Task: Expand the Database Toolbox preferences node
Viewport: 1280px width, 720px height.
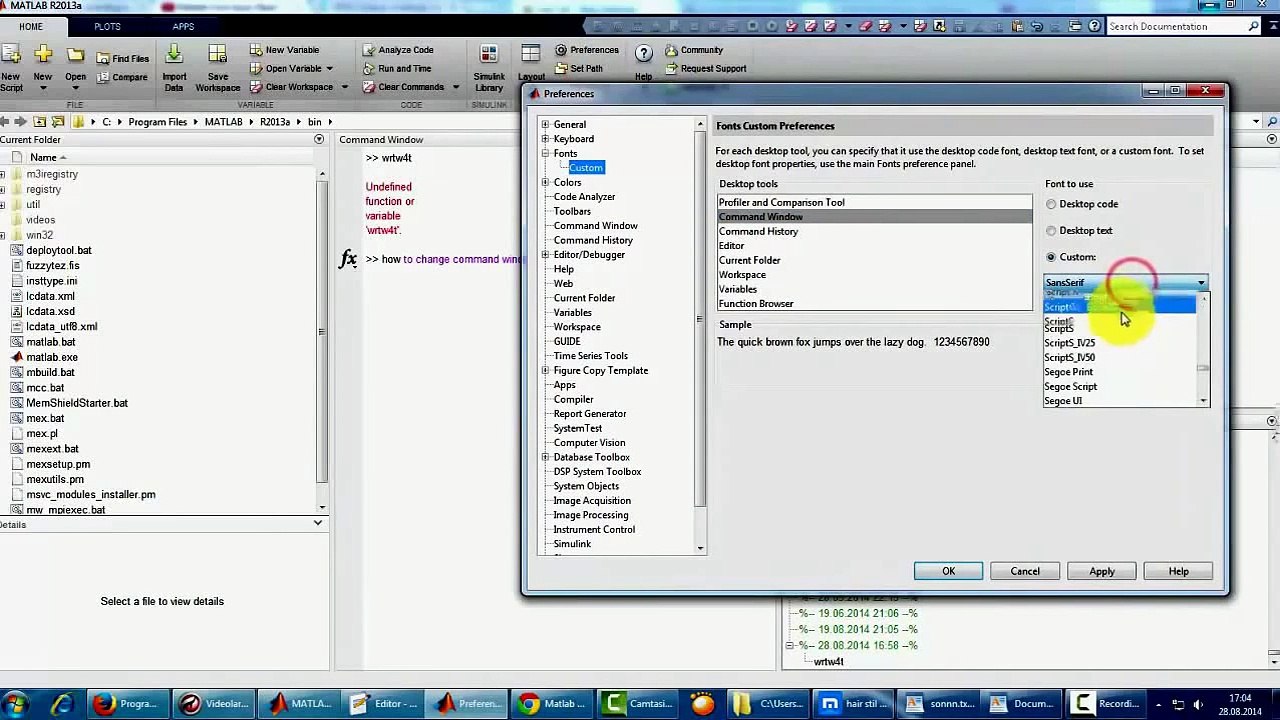Action: tap(545, 457)
